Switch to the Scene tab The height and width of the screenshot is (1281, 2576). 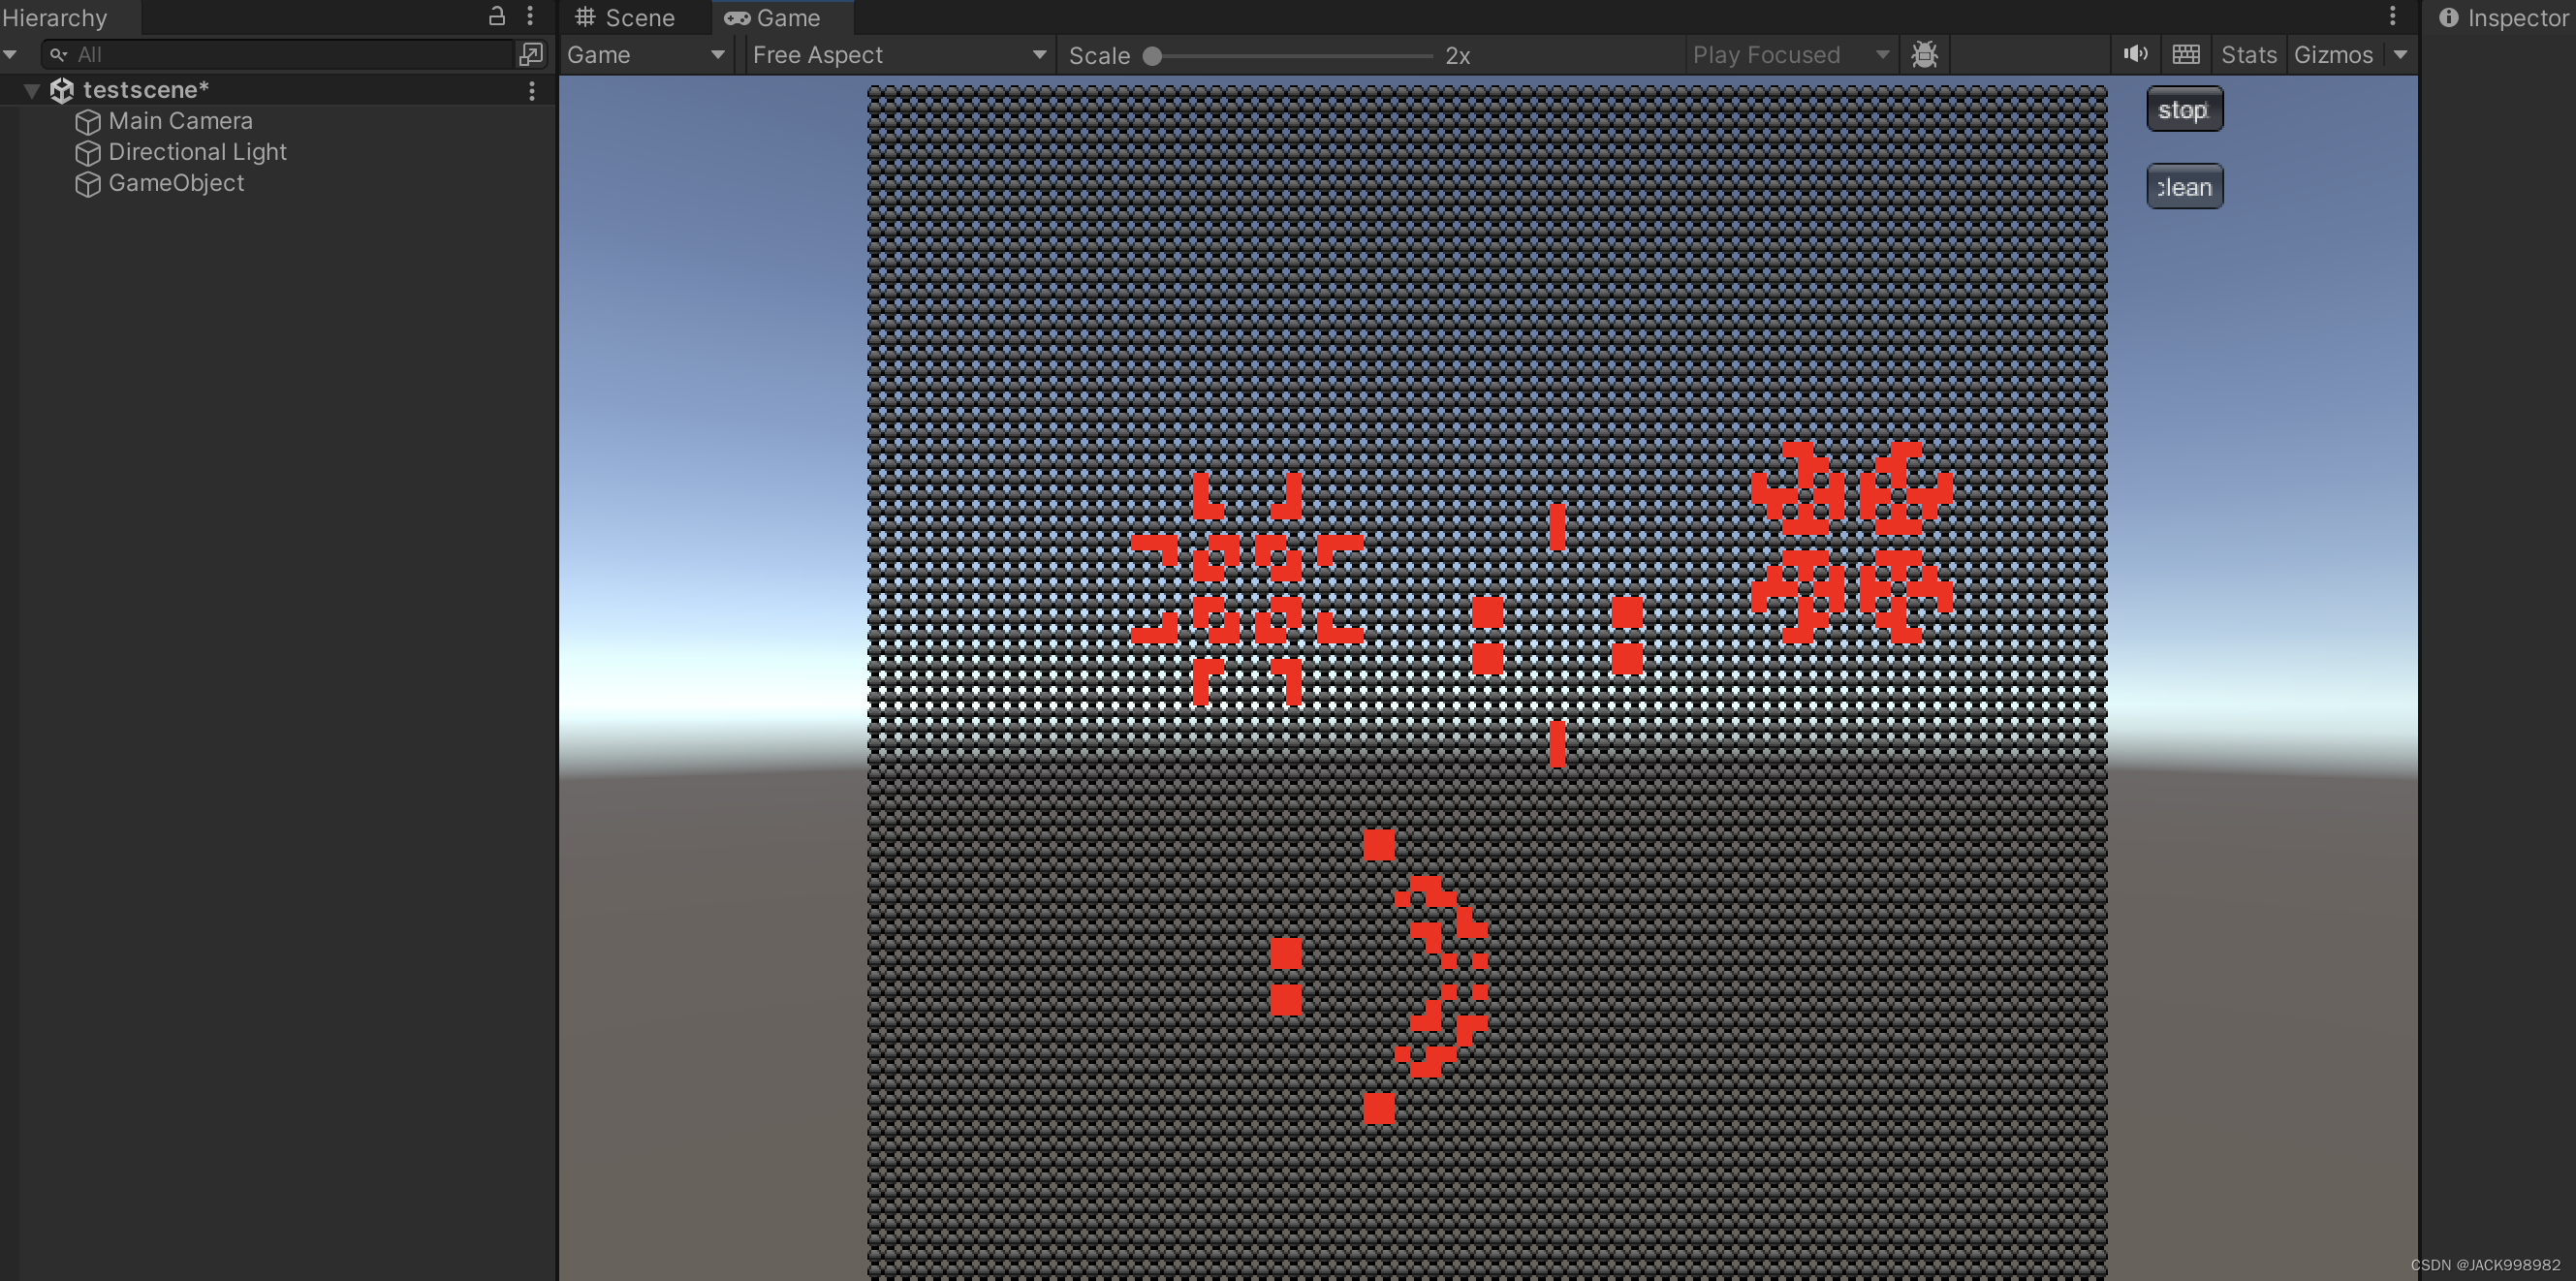626,18
